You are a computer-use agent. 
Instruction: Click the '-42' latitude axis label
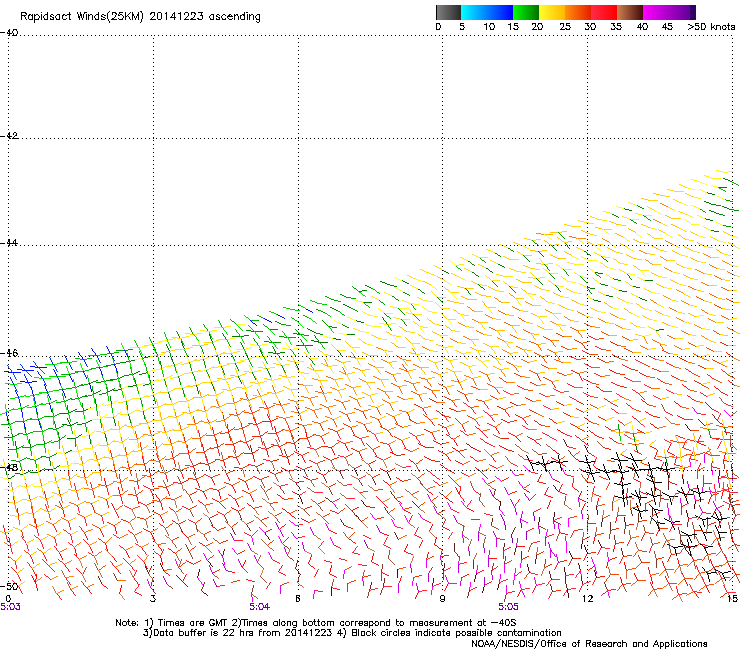pyautogui.click(x=9, y=135)
